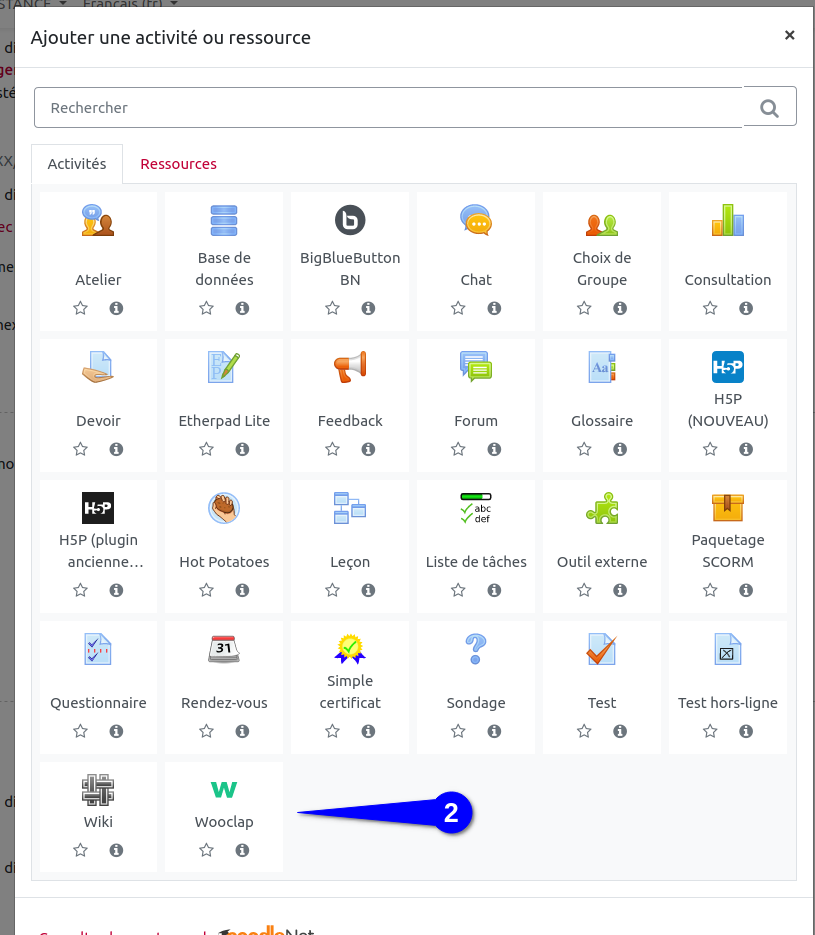Image resolution: width=815 pixels, height=935 pixels.
Task: Close the add activity dialog
Action: coord(789,35)
